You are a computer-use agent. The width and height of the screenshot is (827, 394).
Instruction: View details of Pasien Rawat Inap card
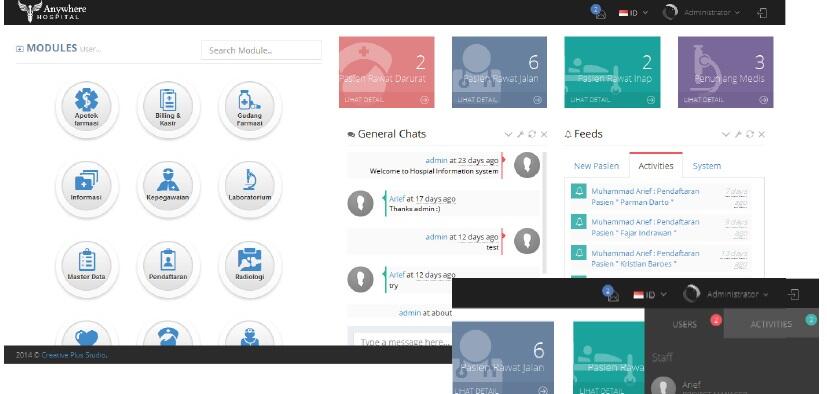(x=612, y=100)
